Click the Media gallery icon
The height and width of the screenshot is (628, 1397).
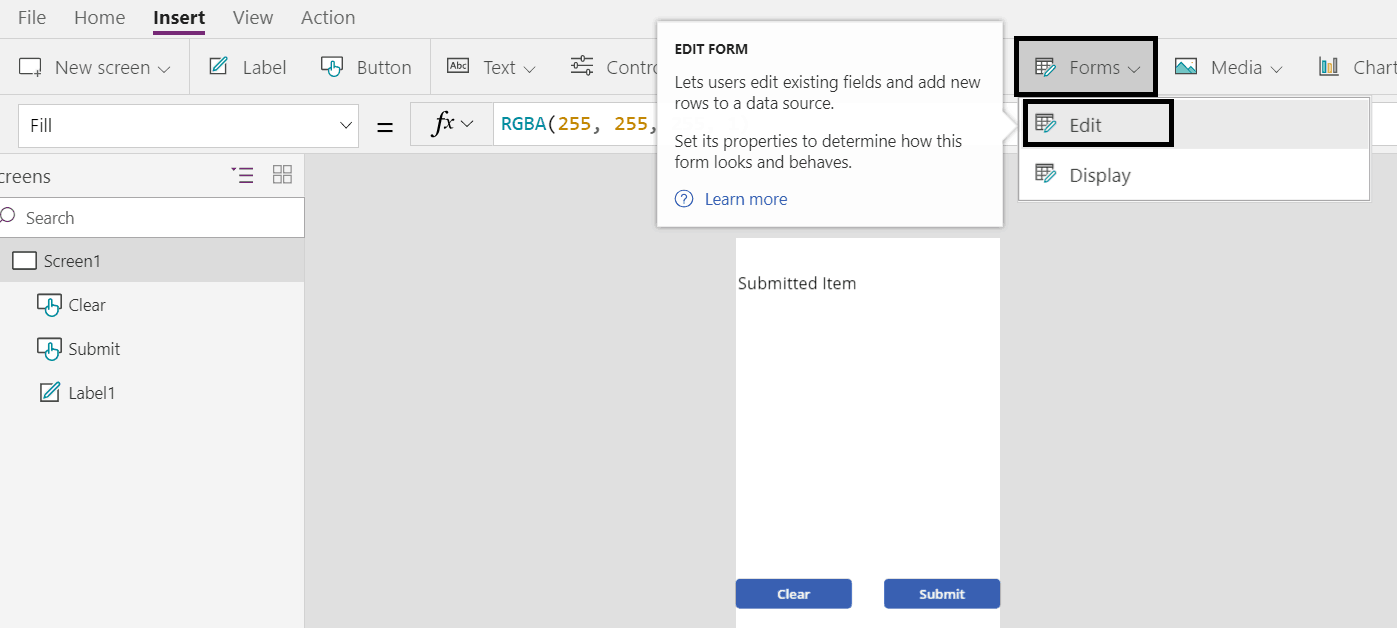[x=1186, y=66]
